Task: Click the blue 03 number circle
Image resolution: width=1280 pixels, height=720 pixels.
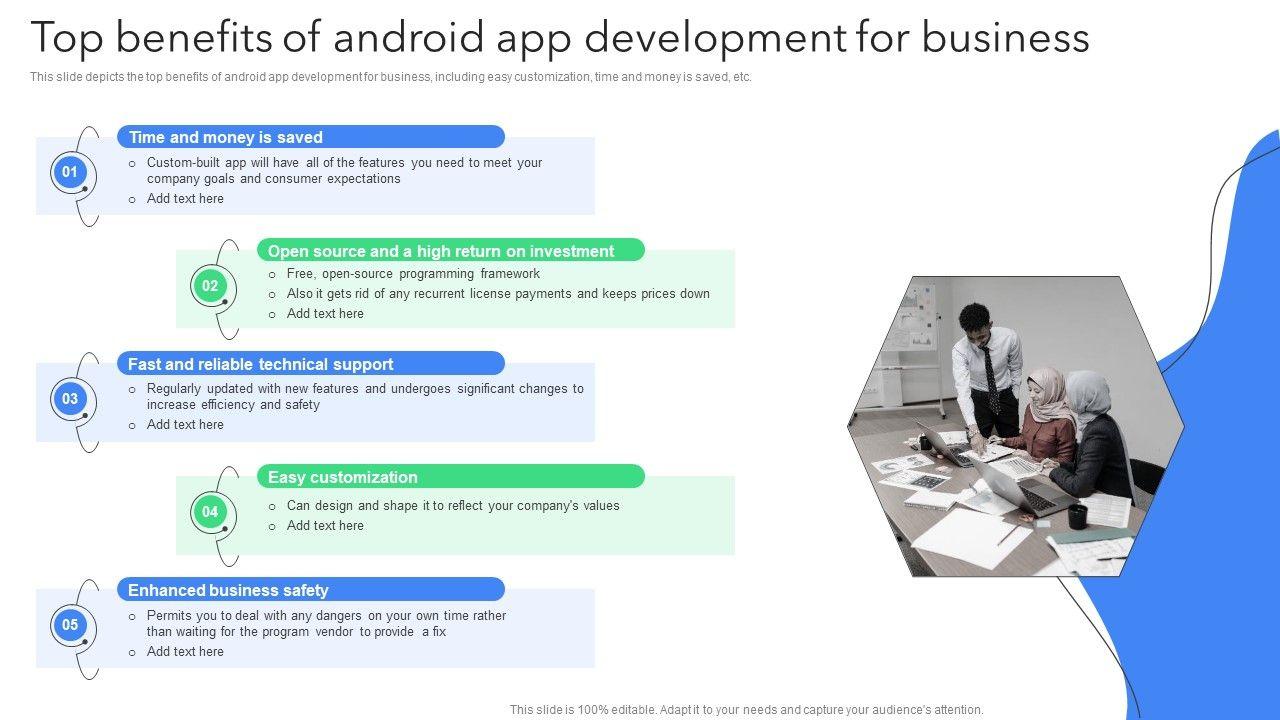Action: (69, 399)
